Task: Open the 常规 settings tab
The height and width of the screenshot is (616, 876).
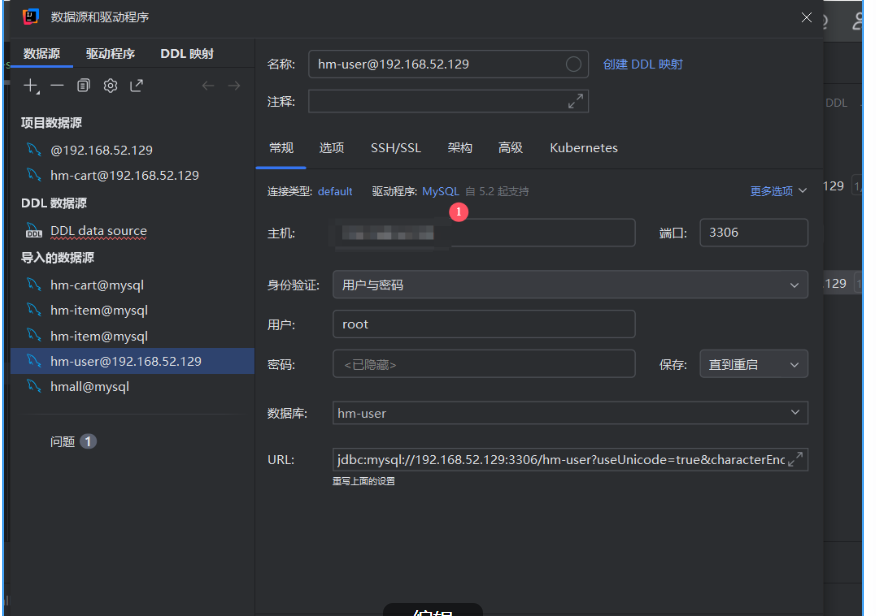Action: 281,148
